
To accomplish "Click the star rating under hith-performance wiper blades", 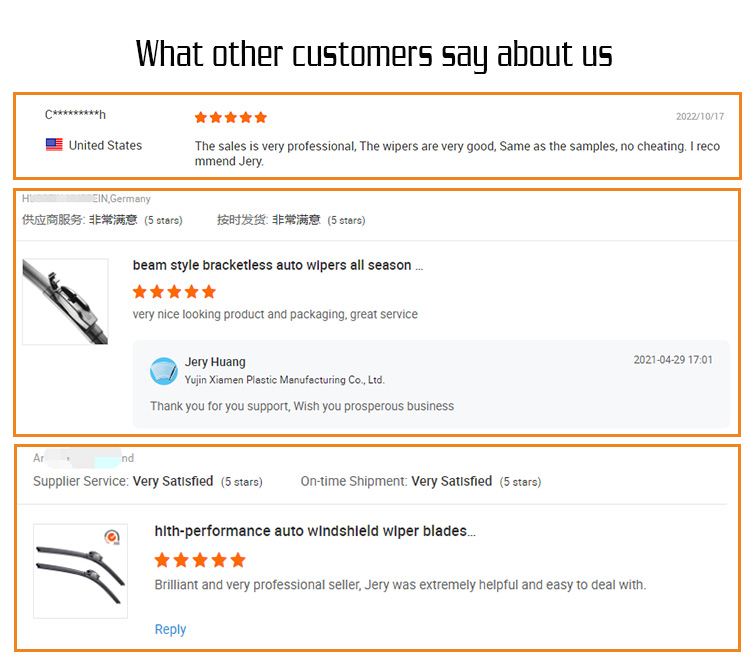I will click(200, 560).
